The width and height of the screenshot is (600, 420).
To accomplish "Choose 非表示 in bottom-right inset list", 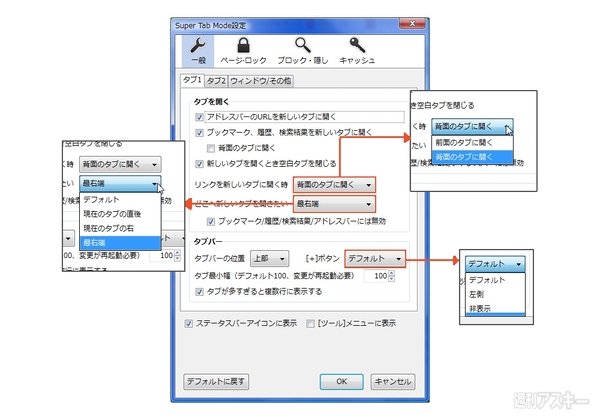I will pos(495,308).
